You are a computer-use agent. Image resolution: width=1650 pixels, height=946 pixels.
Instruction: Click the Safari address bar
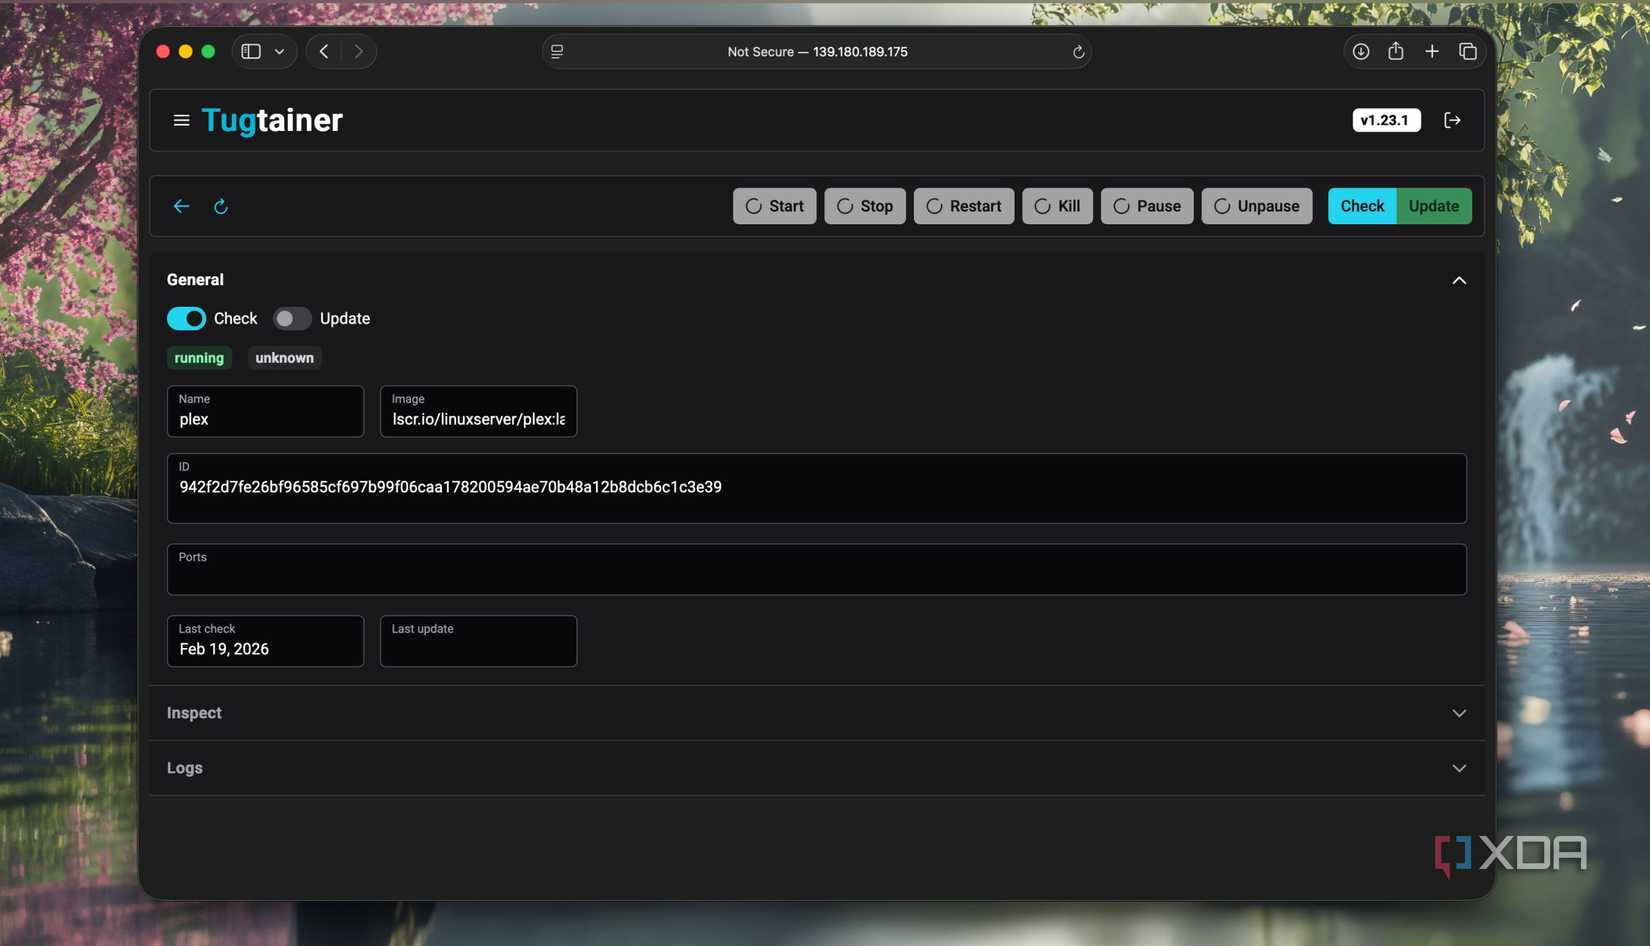pyautogui.click(x=817, y=51)
